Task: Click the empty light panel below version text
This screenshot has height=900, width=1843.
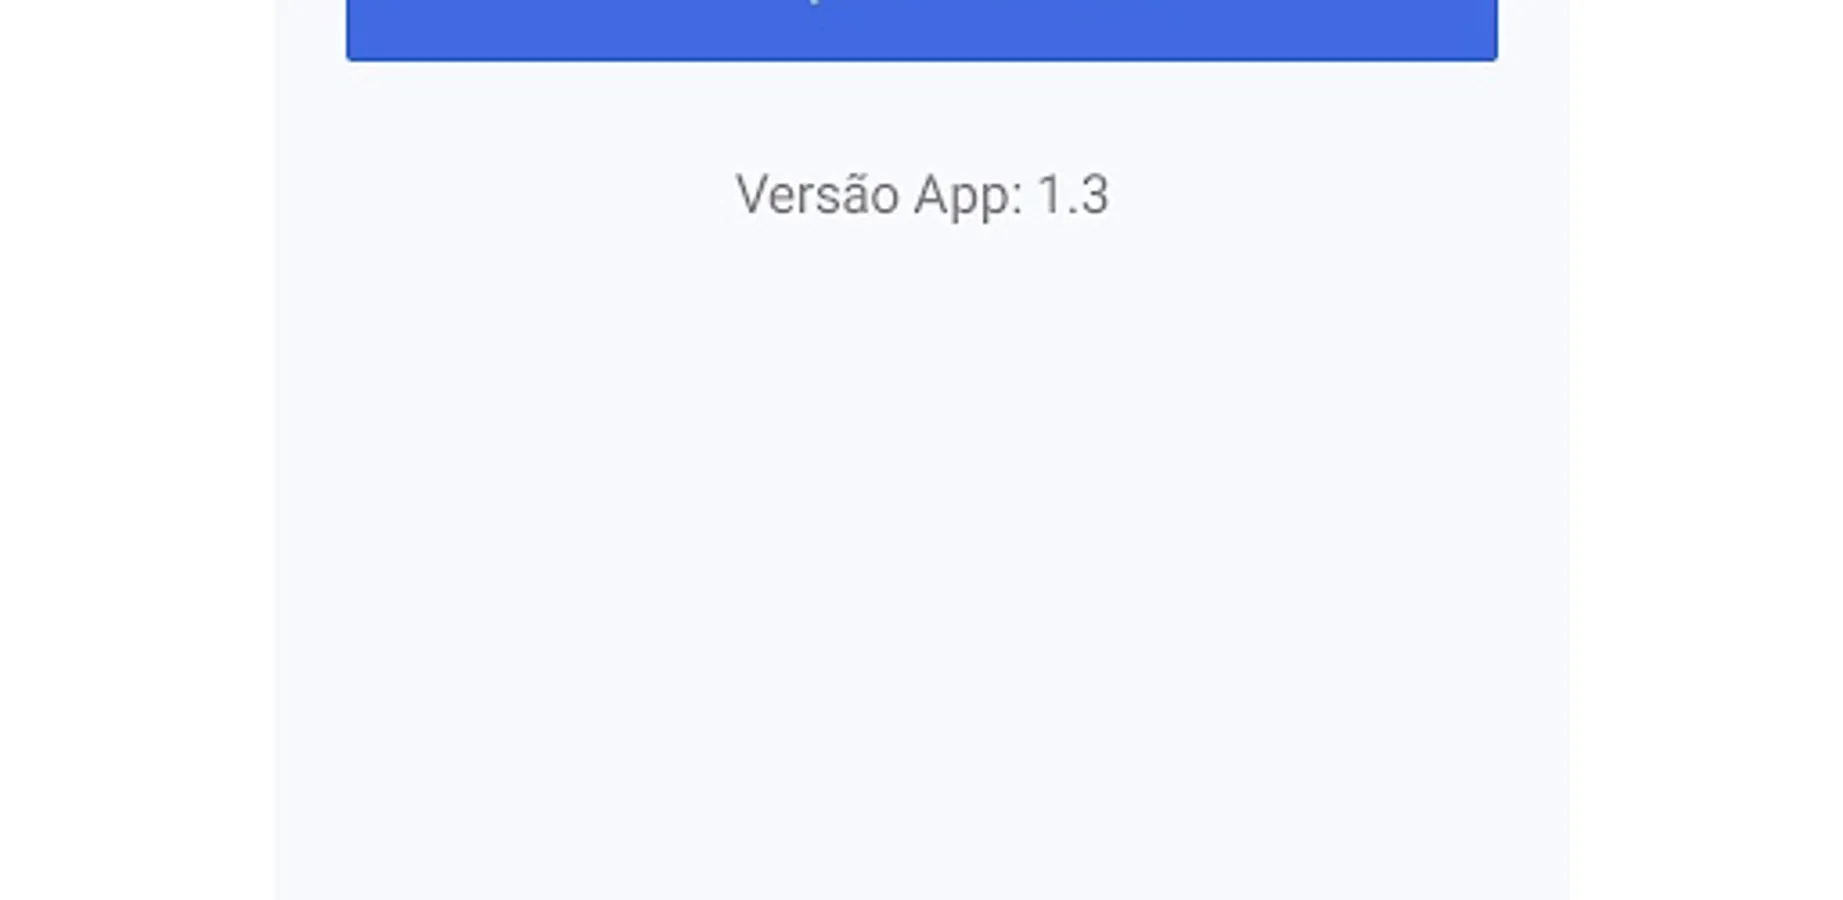Action: 921,560
